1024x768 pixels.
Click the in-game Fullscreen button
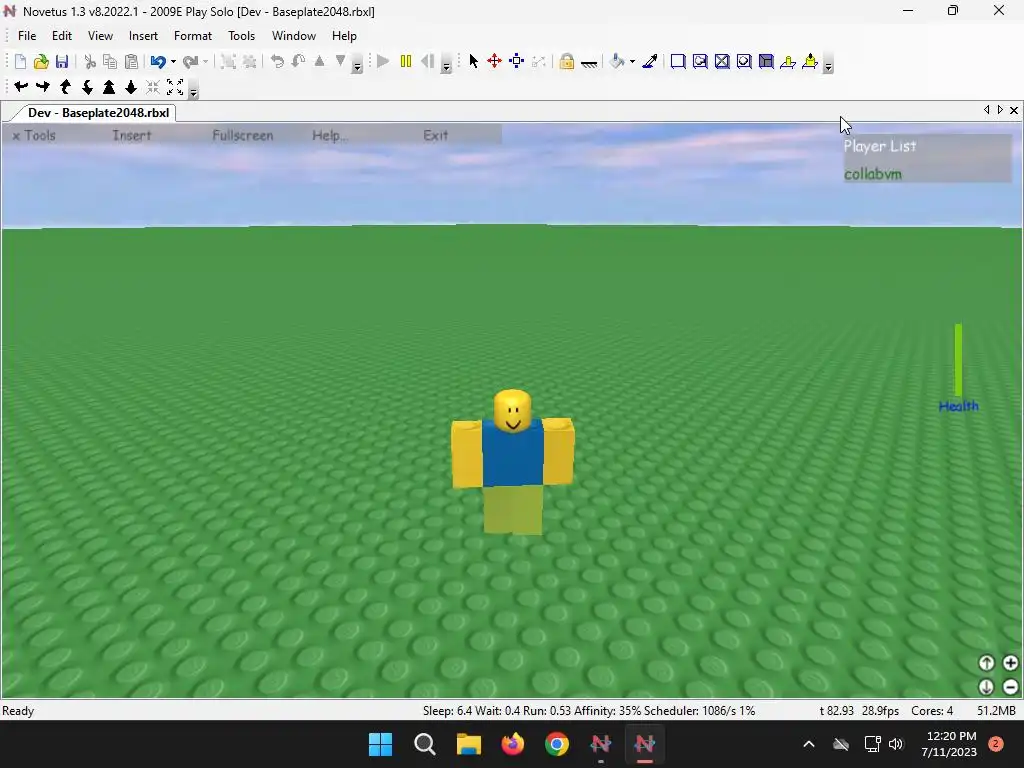point(242,135)
